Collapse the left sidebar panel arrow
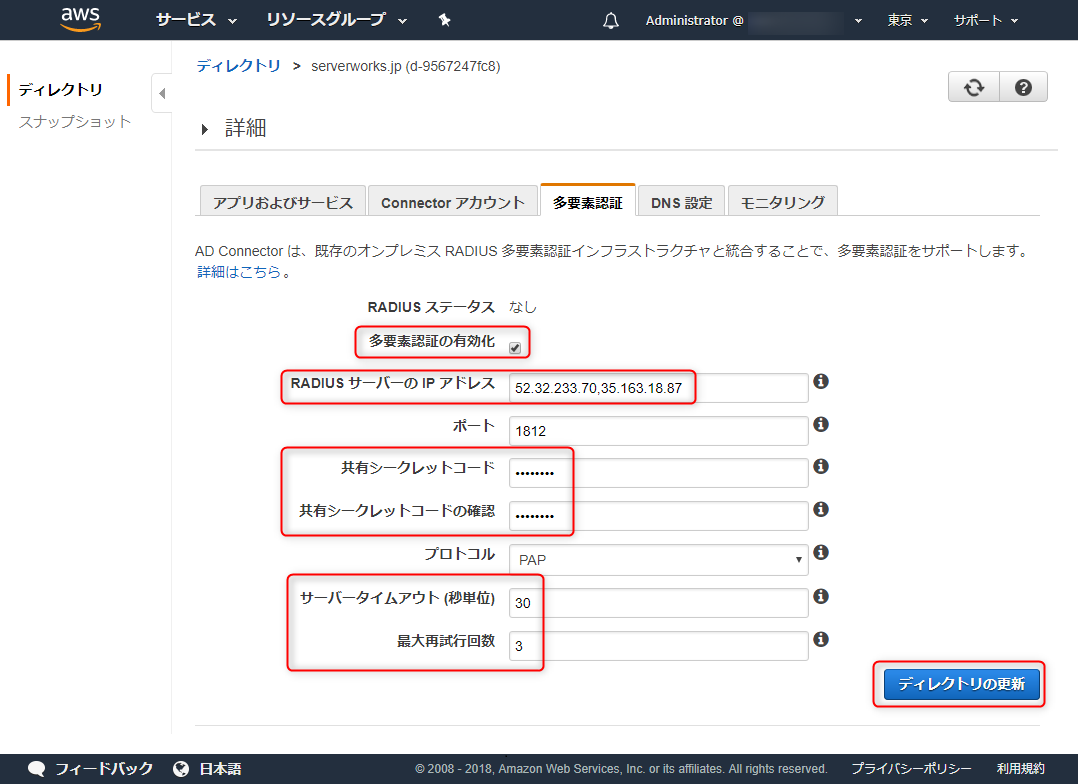1078x784 pixels. click(162, 94)
